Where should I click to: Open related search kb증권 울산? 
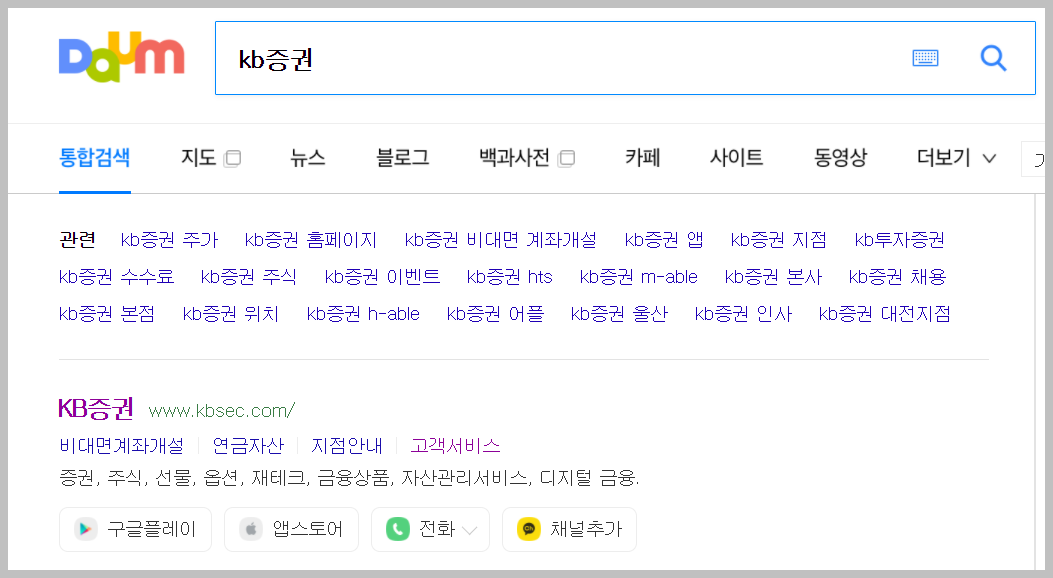click(619, 314)
